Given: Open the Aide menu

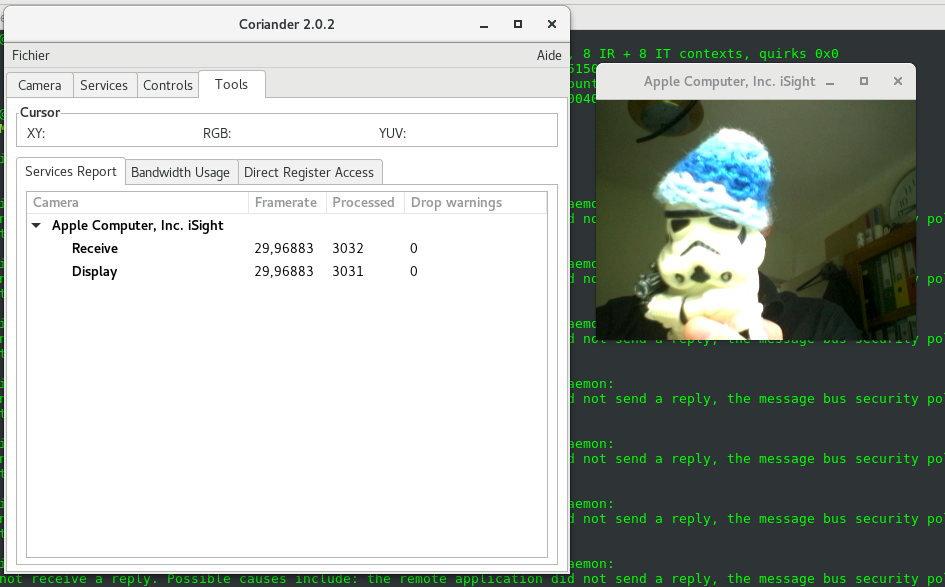Looking at the screenshot, I should [x=549, y=55].
